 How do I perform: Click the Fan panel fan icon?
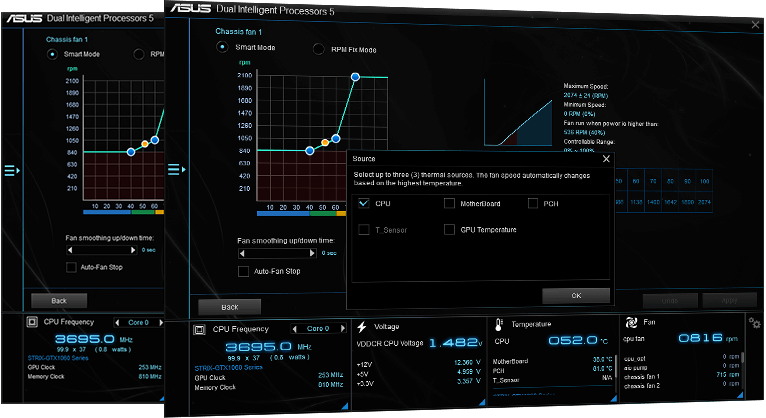(631, 322)
